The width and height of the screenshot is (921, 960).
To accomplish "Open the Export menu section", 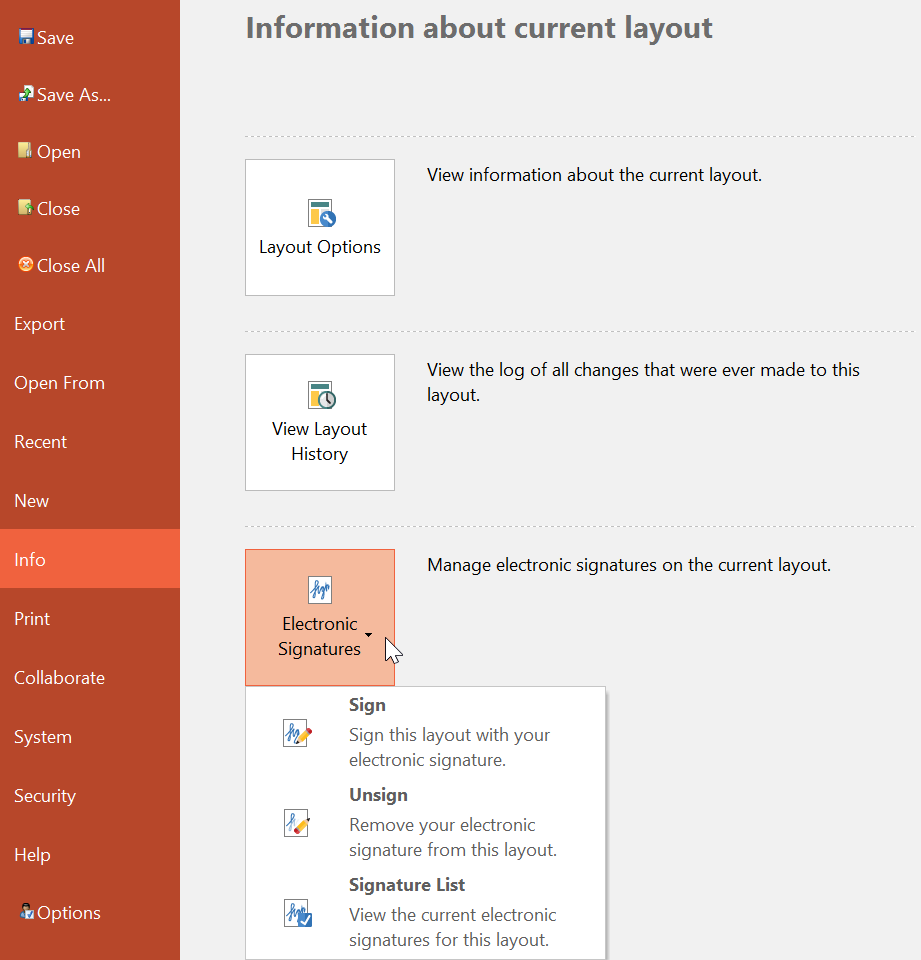I will tap(40, 324).
